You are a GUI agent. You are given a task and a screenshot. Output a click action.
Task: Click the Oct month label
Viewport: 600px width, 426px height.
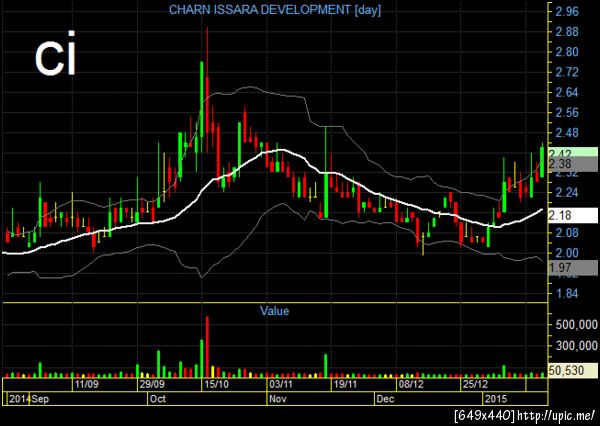[x=158, y=399]
